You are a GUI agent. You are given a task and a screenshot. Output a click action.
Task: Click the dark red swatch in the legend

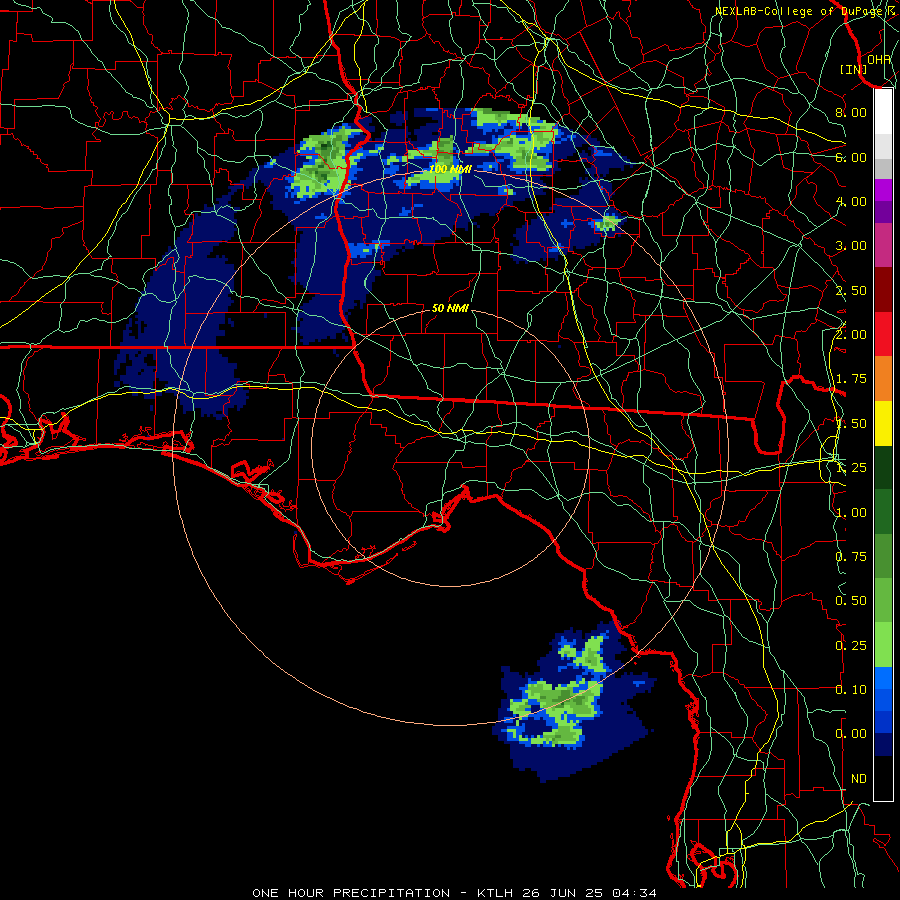pos(883,290)
